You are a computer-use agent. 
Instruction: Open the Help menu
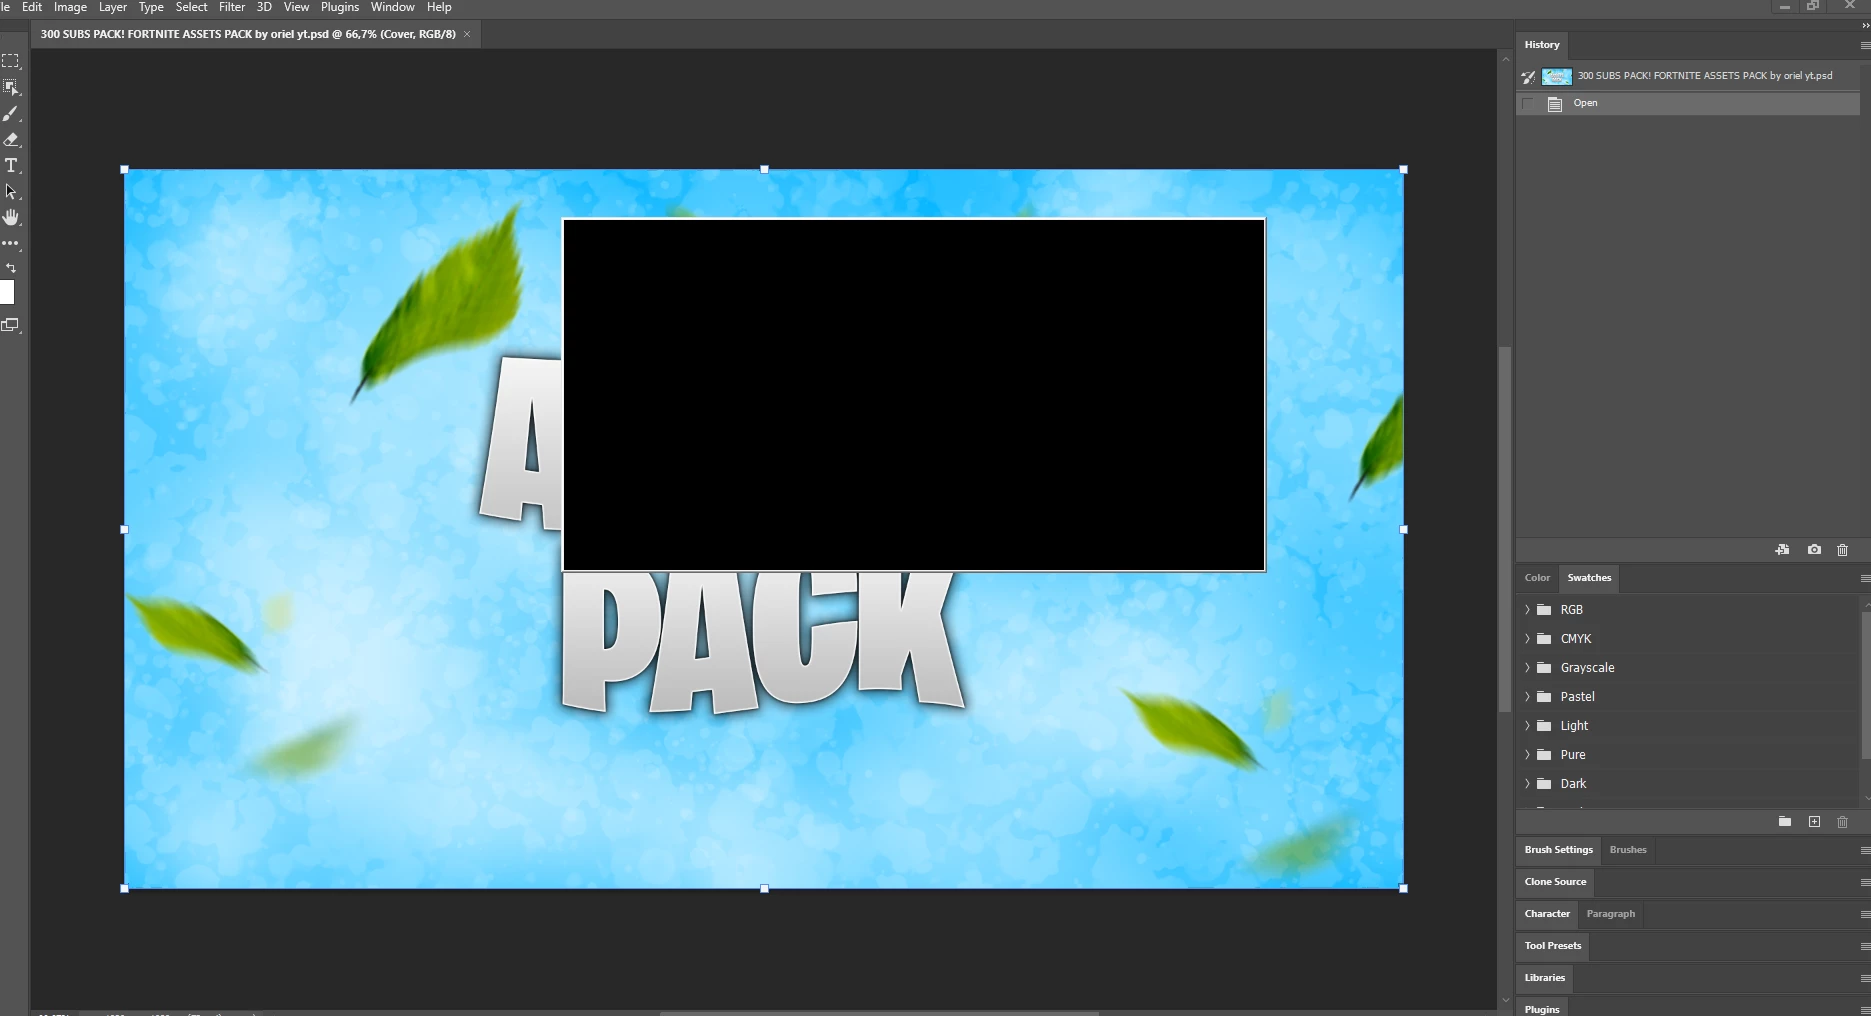(439, 7)
